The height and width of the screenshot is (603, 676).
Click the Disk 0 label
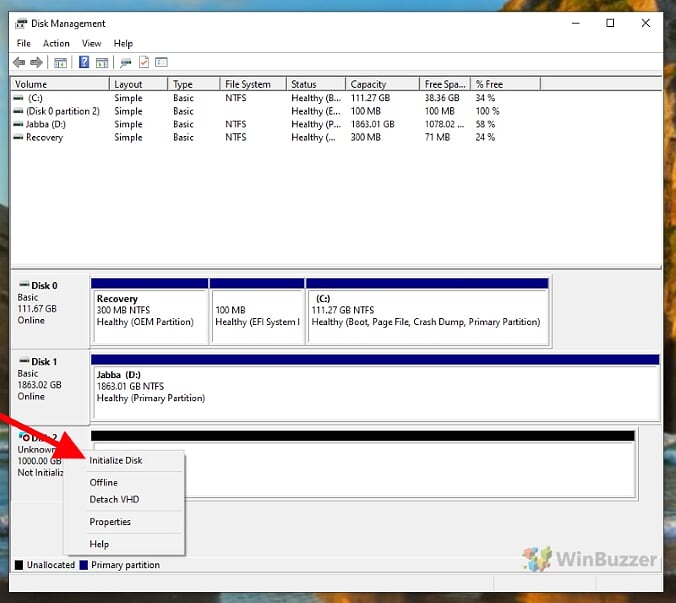pyautogui.click(x=44, y=285)
